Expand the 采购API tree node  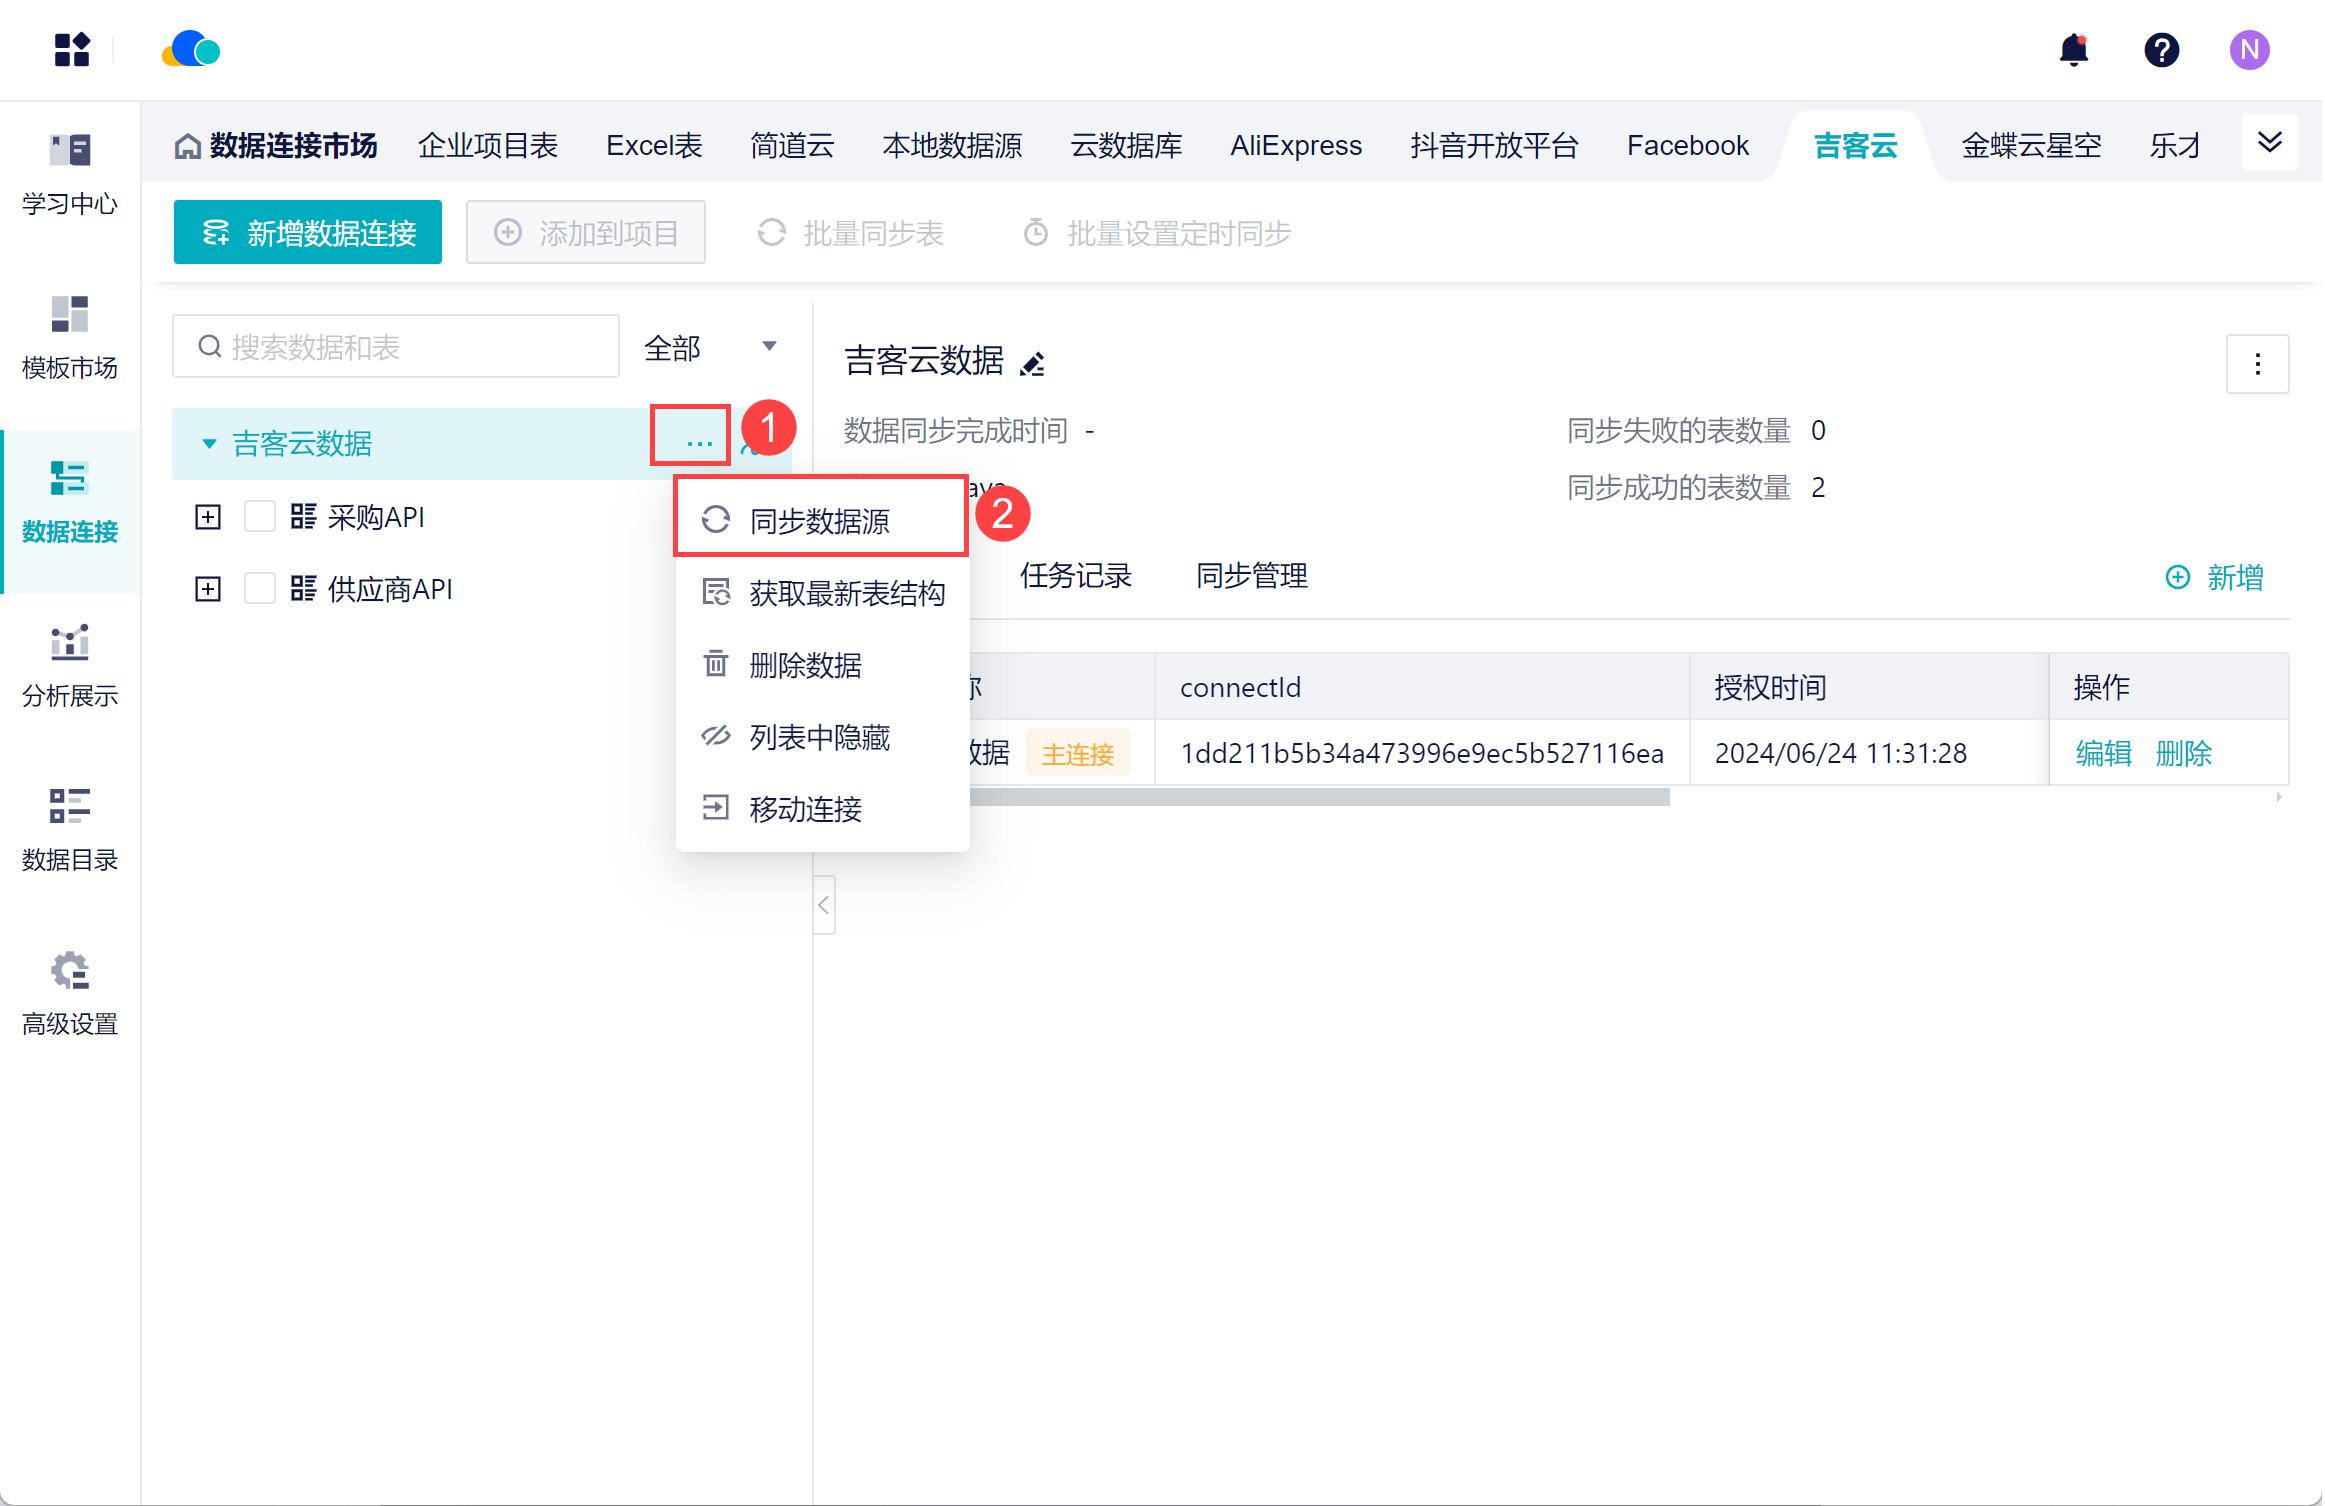click(208, 517)
